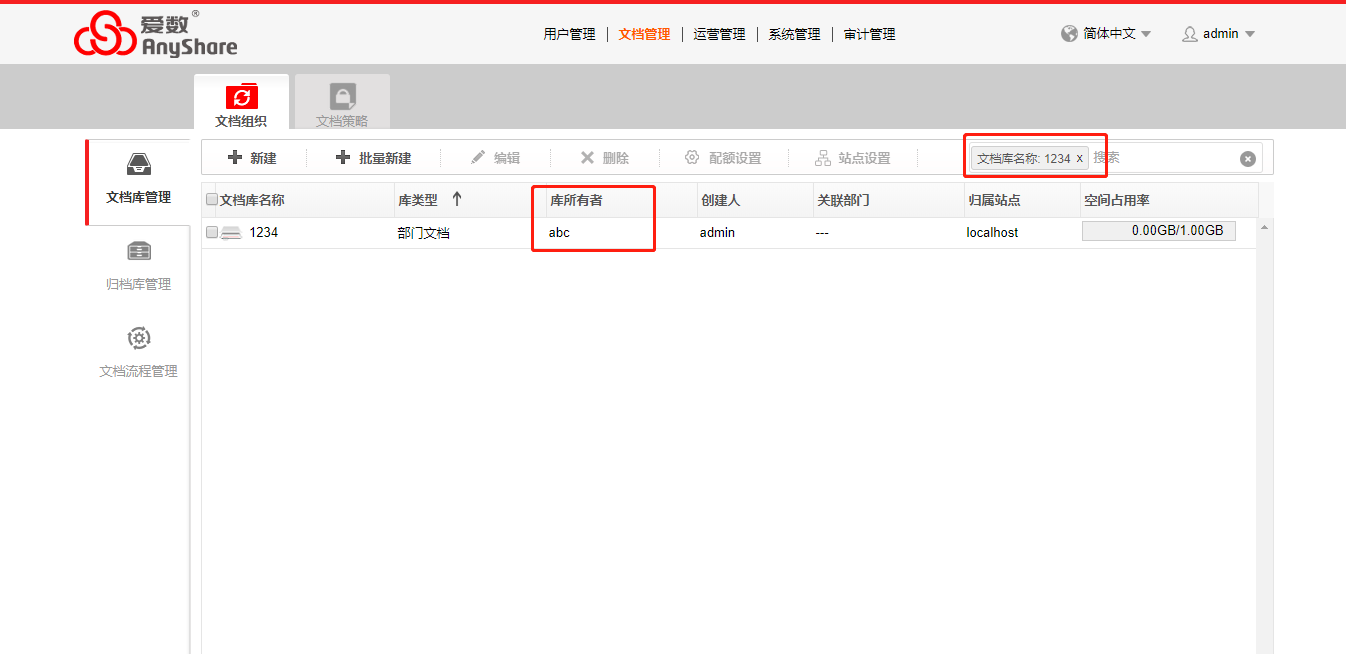Check the box for library 1234
1346x654 pixels.
click(211, 232)
